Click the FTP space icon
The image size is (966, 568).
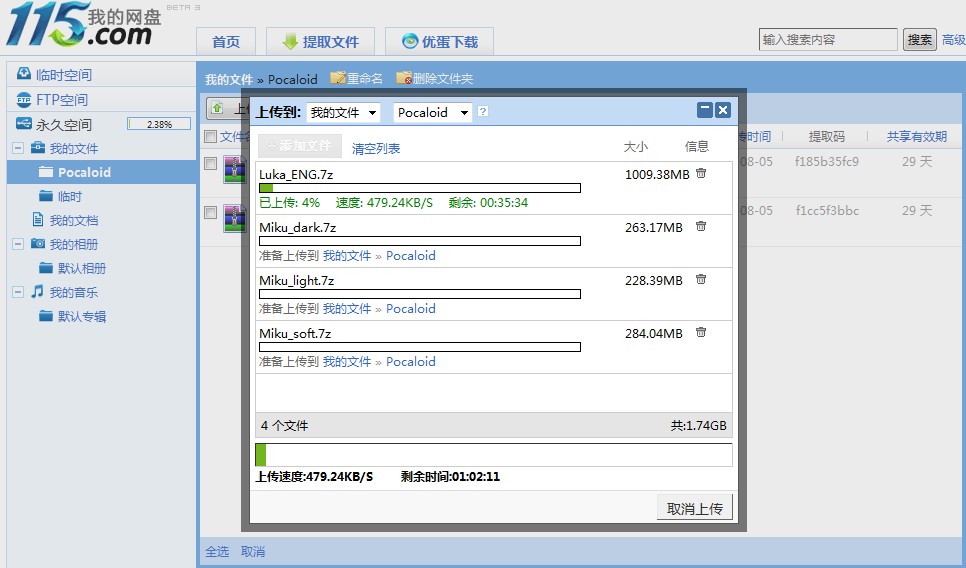pyautogui.click(x=23, y=99)
